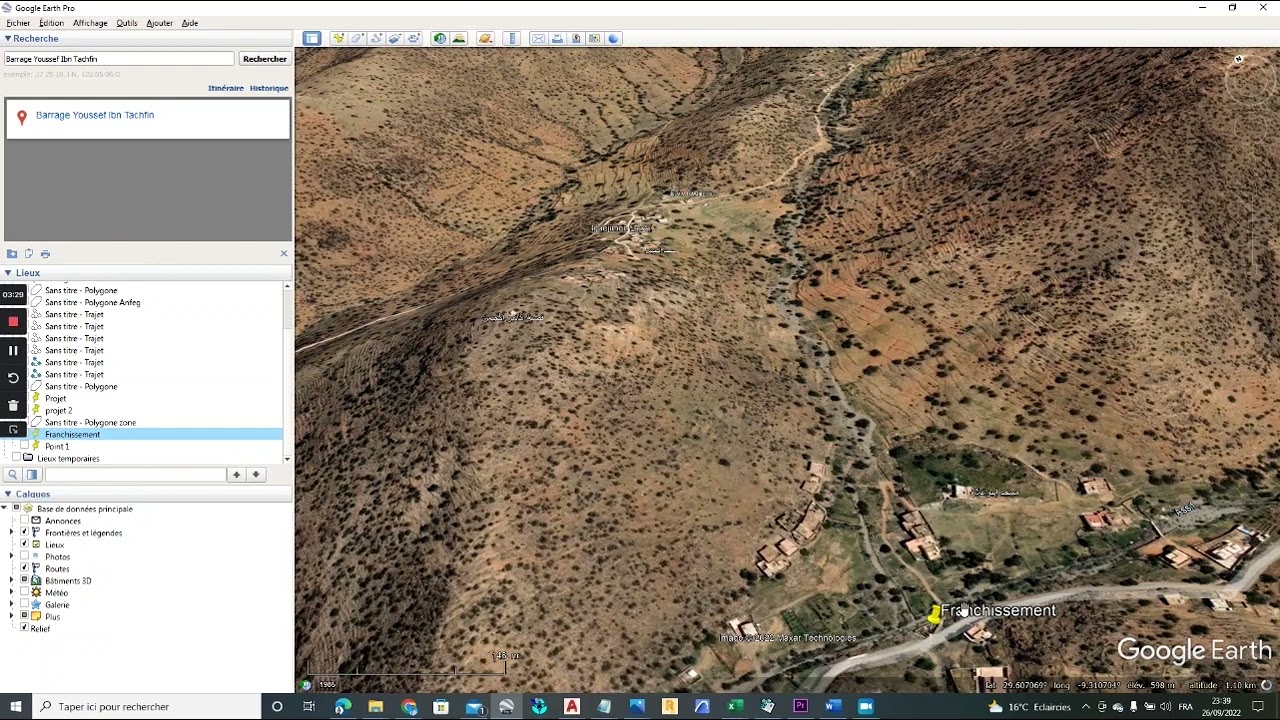Image resolution: width=1280 pixels, height=720 pixels.
Task: Click the Email envelope toolbar icon
Action: [x=538, y=38]
